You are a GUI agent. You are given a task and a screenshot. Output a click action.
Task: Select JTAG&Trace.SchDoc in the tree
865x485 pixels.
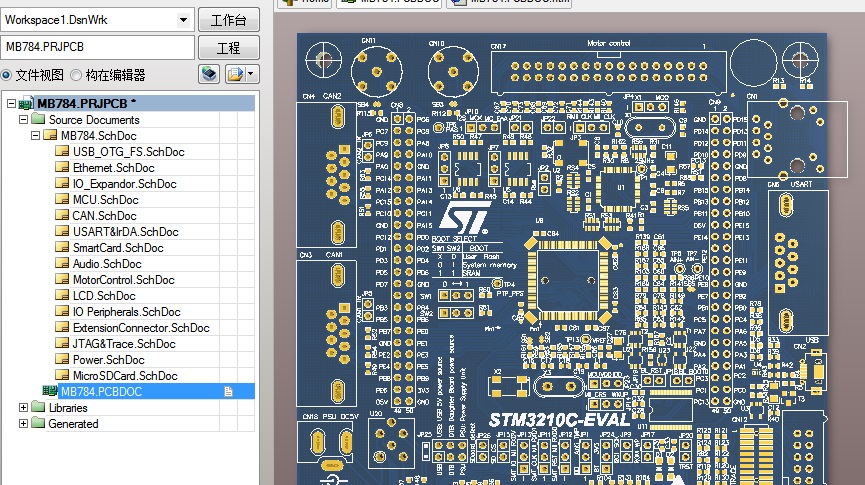click(x=124, y=344)
